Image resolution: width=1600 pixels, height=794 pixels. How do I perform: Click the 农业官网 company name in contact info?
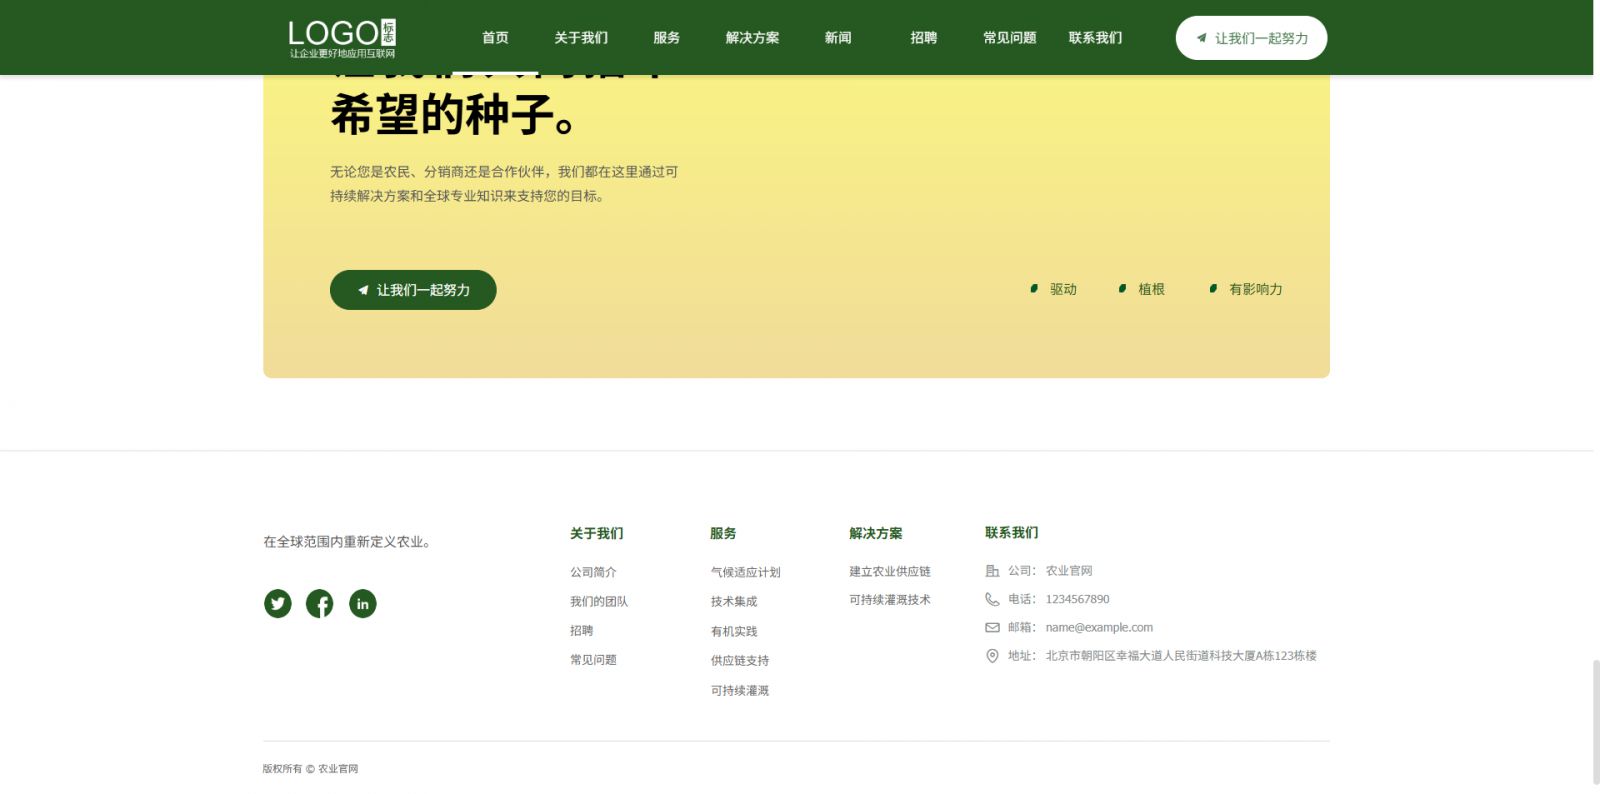(1069, 571)
